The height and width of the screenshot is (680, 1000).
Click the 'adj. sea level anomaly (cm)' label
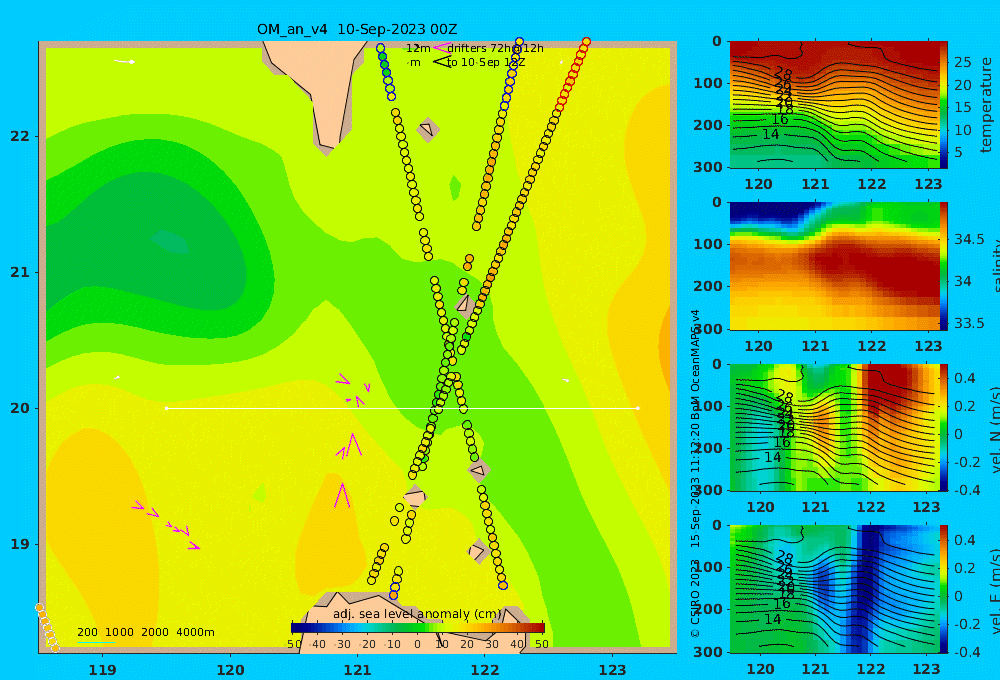click(x=417, y=614)
